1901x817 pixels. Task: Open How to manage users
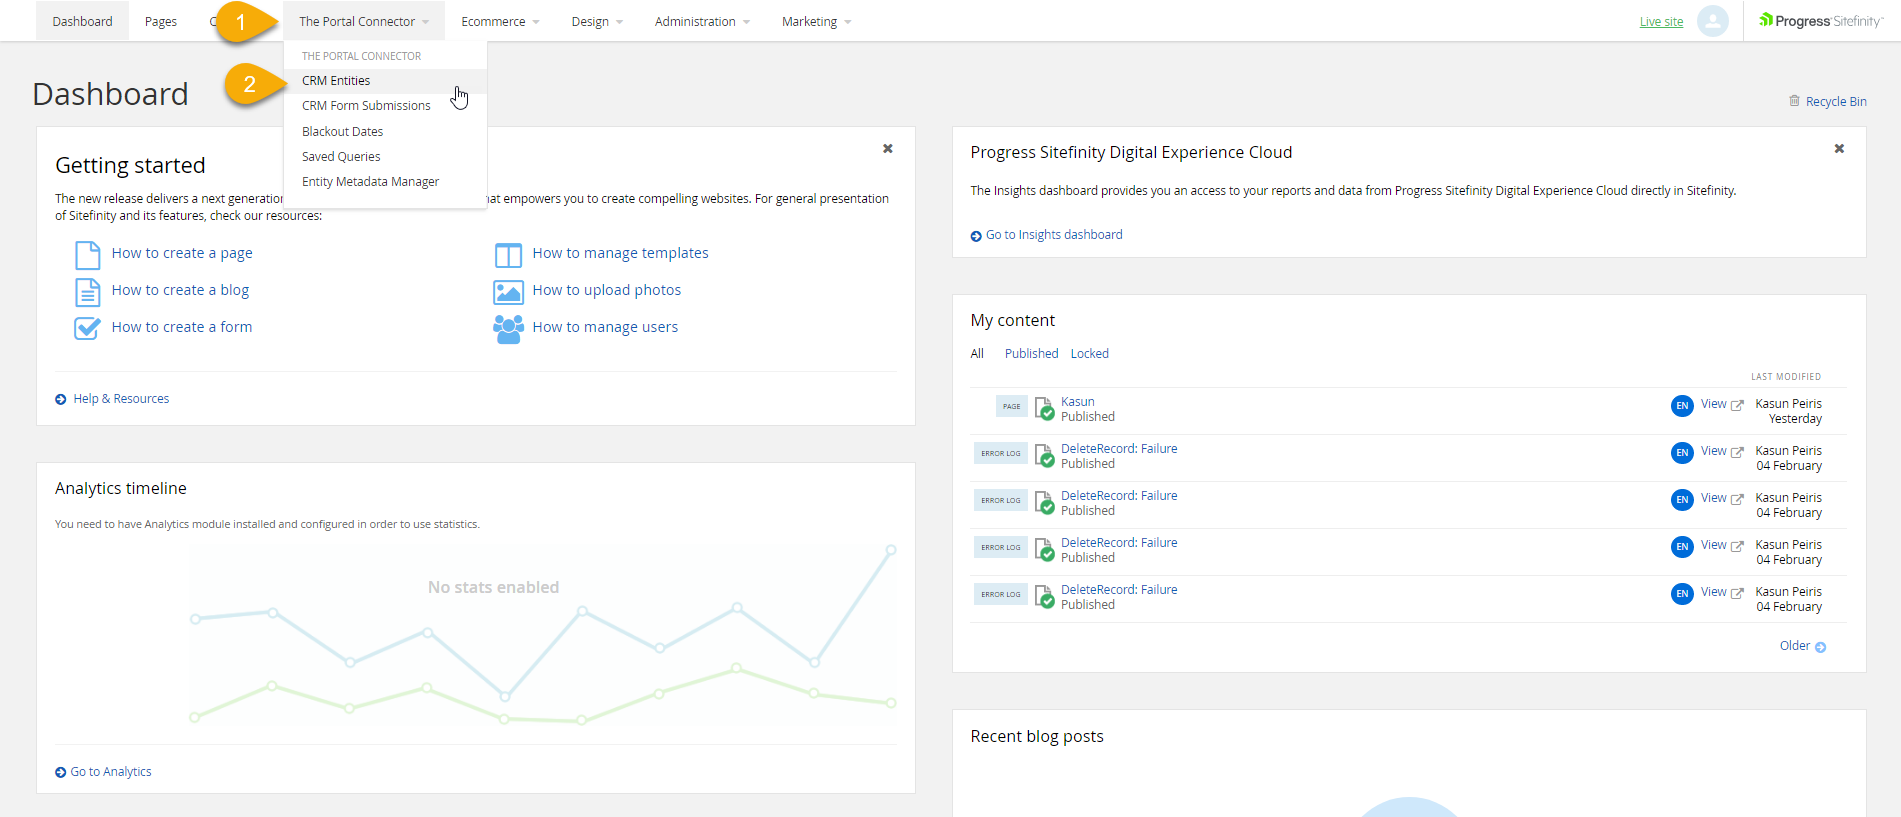[605, 327]
